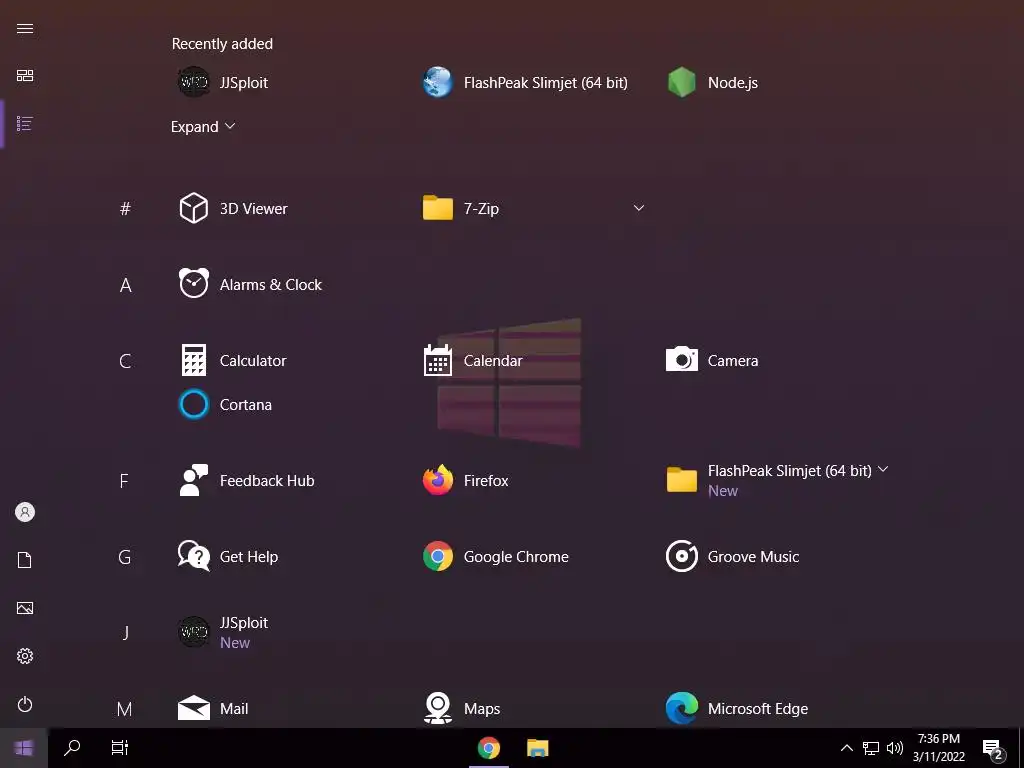Click the letter A header

125,285
